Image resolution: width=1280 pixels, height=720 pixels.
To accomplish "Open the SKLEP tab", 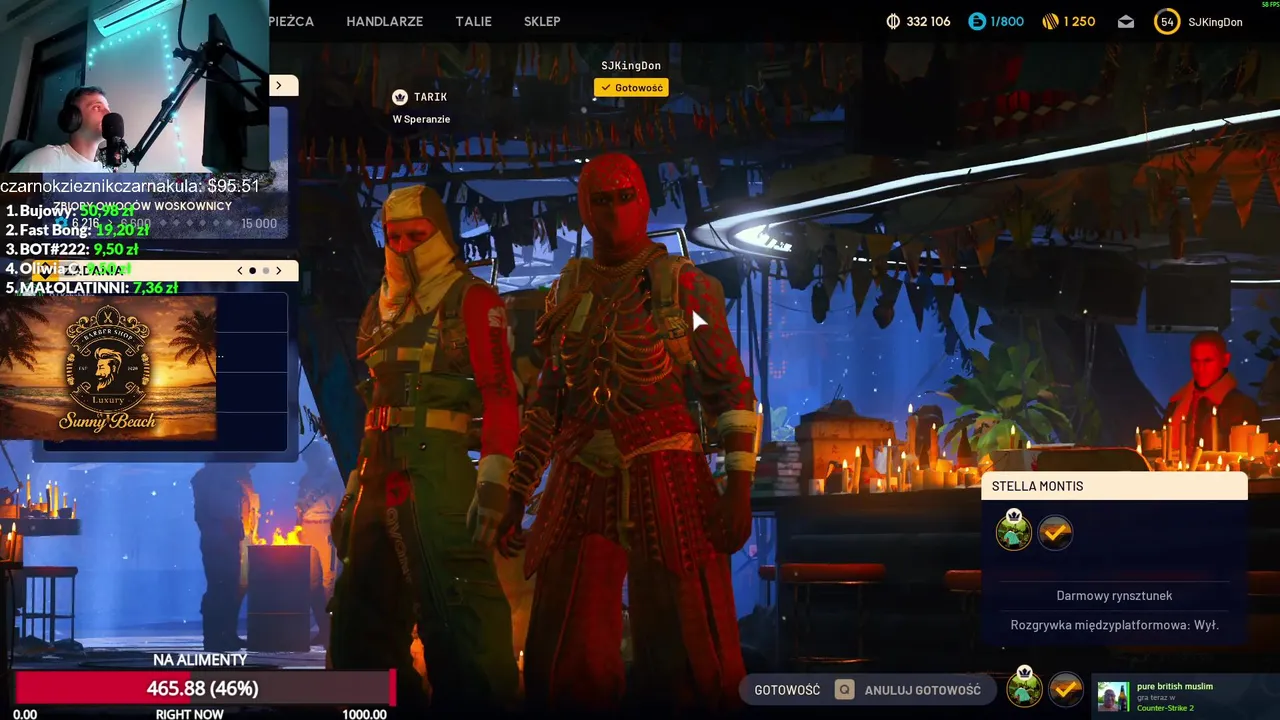I will (x=542, y=21).
